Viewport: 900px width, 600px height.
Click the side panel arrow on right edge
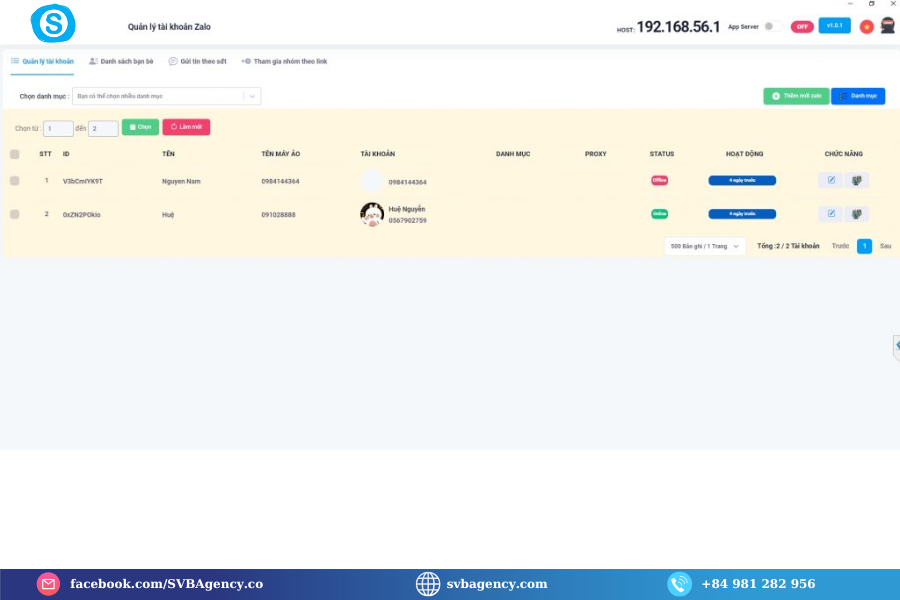(x=896, y=345)
